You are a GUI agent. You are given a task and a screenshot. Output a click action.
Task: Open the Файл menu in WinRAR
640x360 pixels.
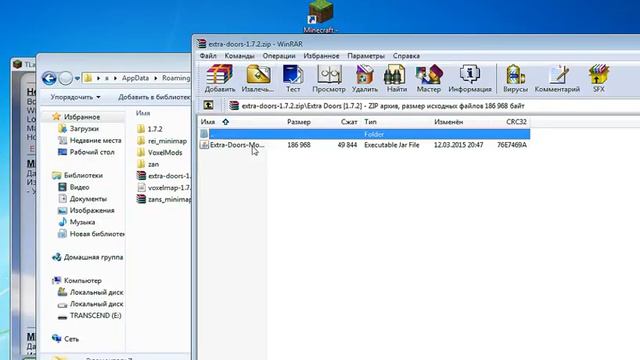(x=208, y=56)
